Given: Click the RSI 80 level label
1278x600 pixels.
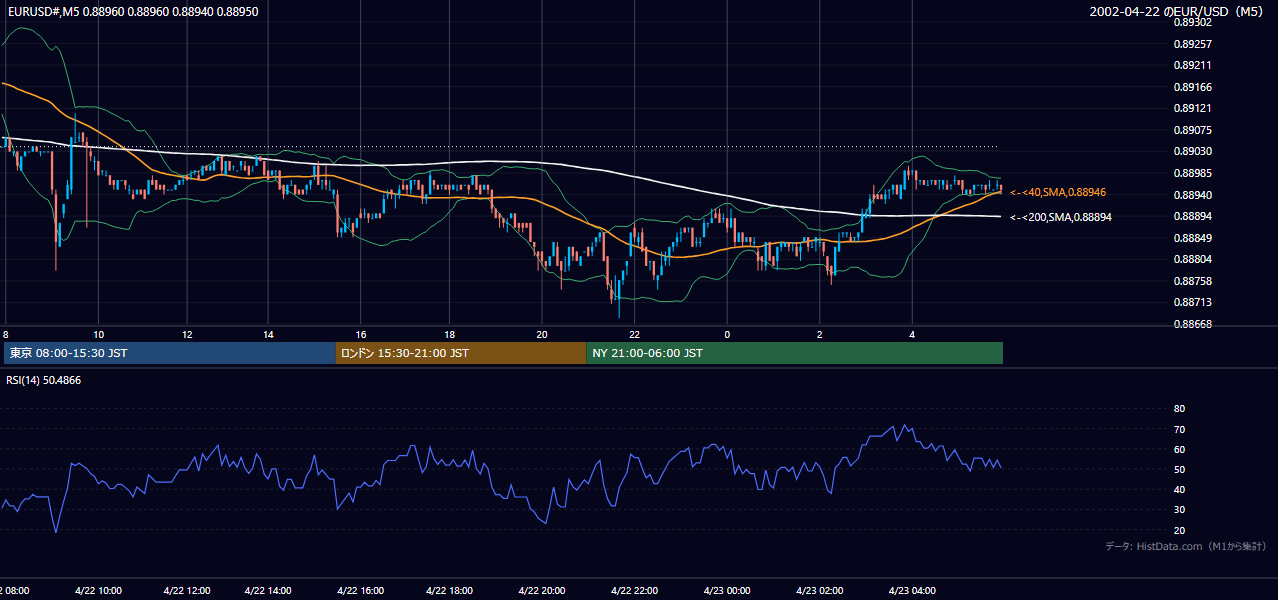Looking at the screenshot, I should pos(1179,409).
